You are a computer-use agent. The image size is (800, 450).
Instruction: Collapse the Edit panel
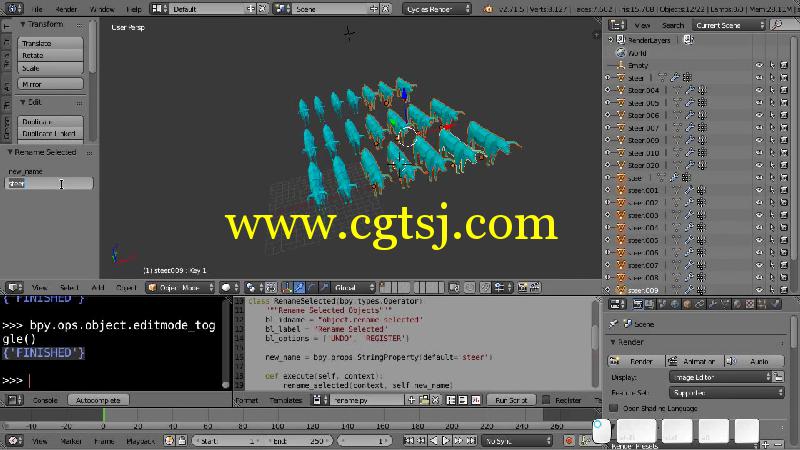23,103
